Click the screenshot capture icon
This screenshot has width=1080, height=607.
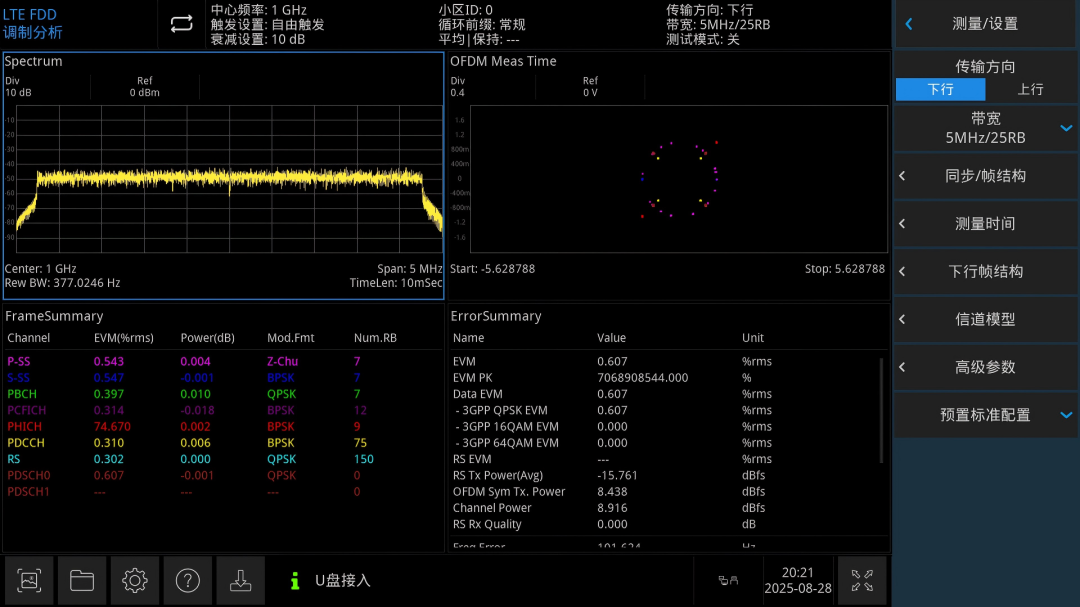click(29, 581)
